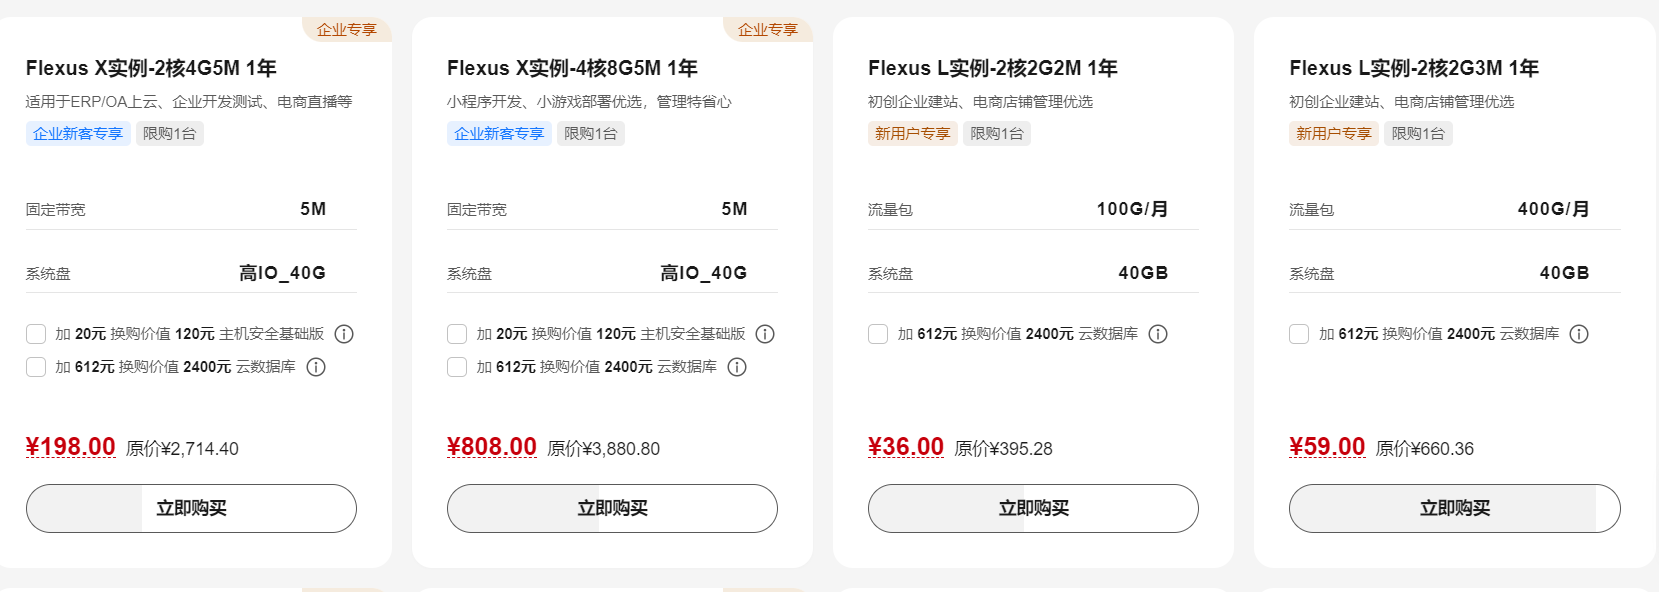Check 加612元 云数据库 box in 4核8G5M card
This screenshot has width=1659, height=592.
(457, 367)
